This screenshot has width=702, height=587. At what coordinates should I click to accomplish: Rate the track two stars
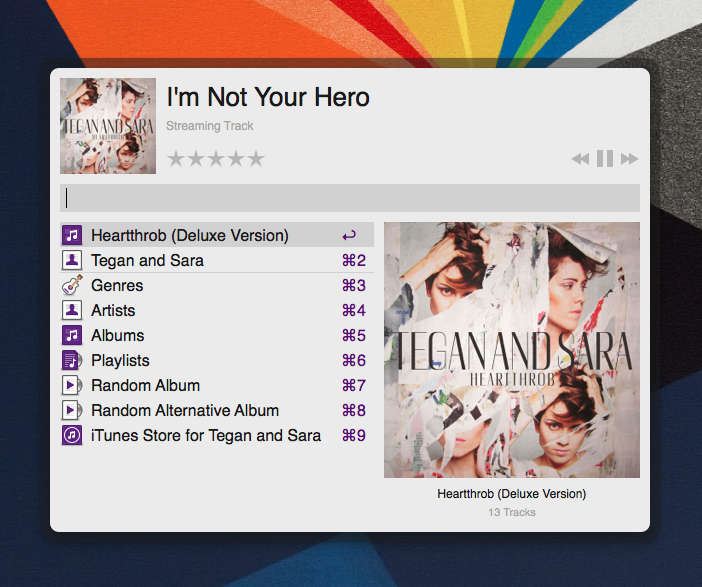coord(196,159)
